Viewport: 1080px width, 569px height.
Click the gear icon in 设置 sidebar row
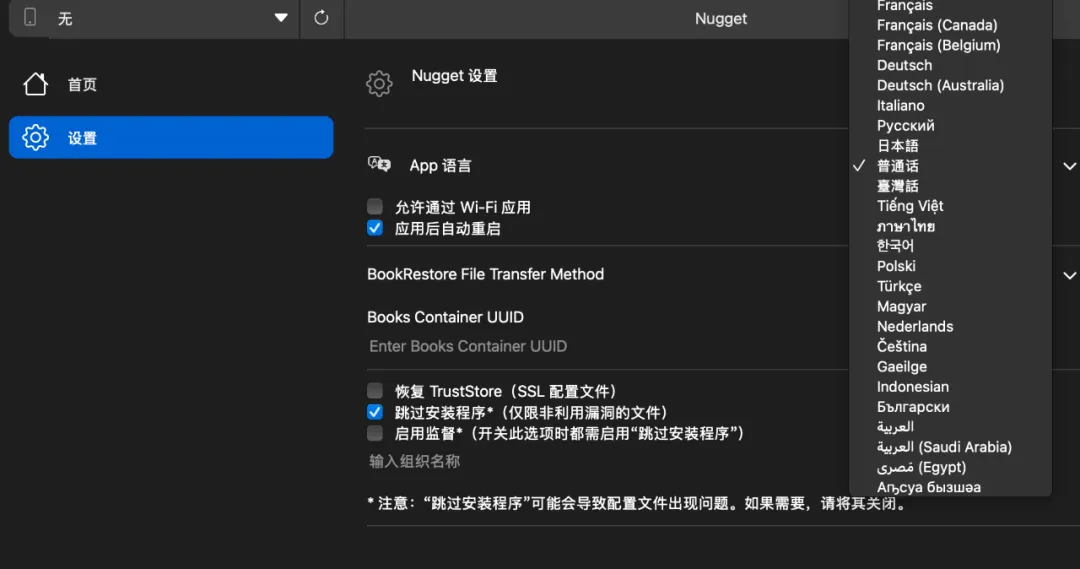point(35,137)
